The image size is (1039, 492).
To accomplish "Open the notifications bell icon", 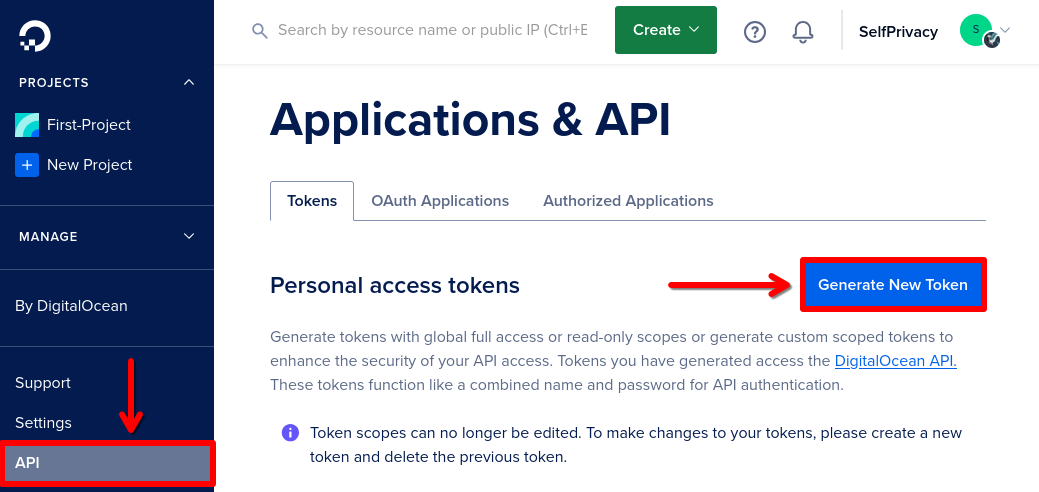I will 803,31.
